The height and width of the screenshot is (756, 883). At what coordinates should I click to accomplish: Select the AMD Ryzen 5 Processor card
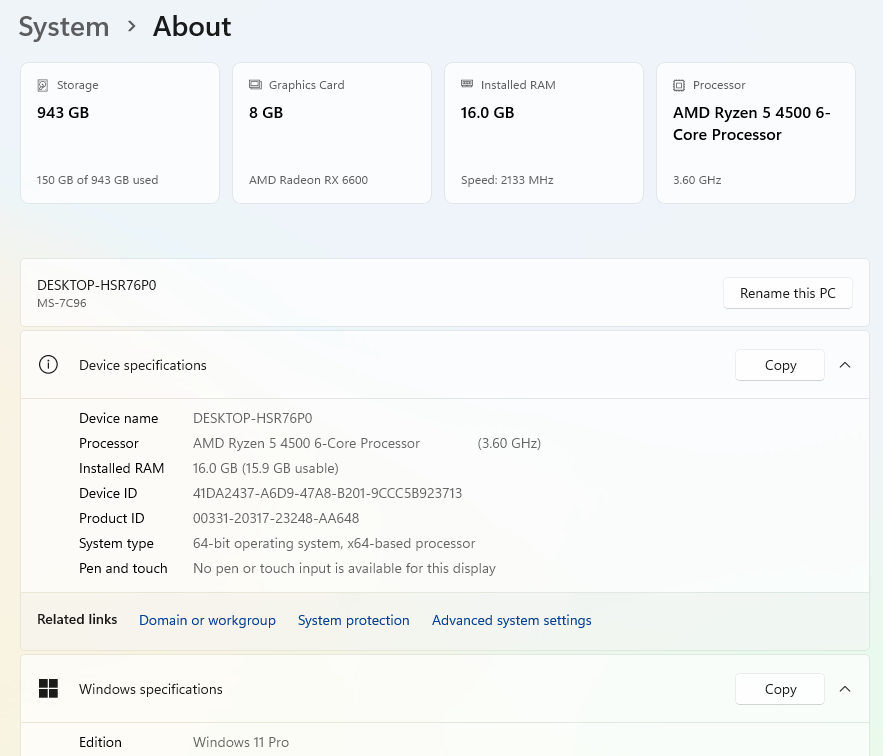(x=756, y=133)
